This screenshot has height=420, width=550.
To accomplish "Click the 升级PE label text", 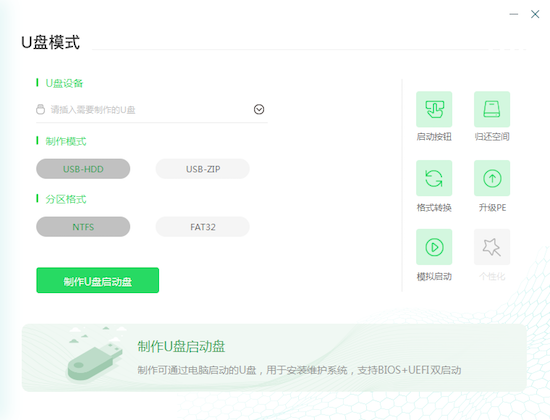I will click(x=492, y=207).
